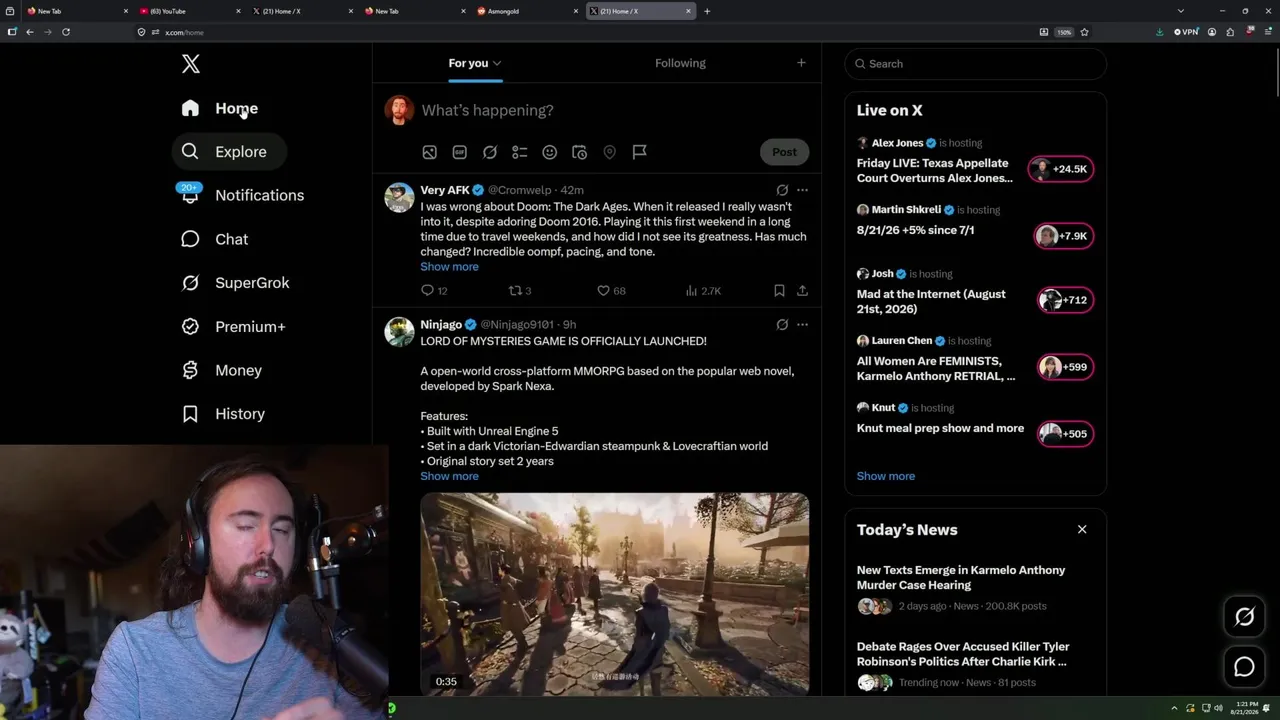Repost Very AFK's Doom post
1280x720 pixels.
click(520, 291)
